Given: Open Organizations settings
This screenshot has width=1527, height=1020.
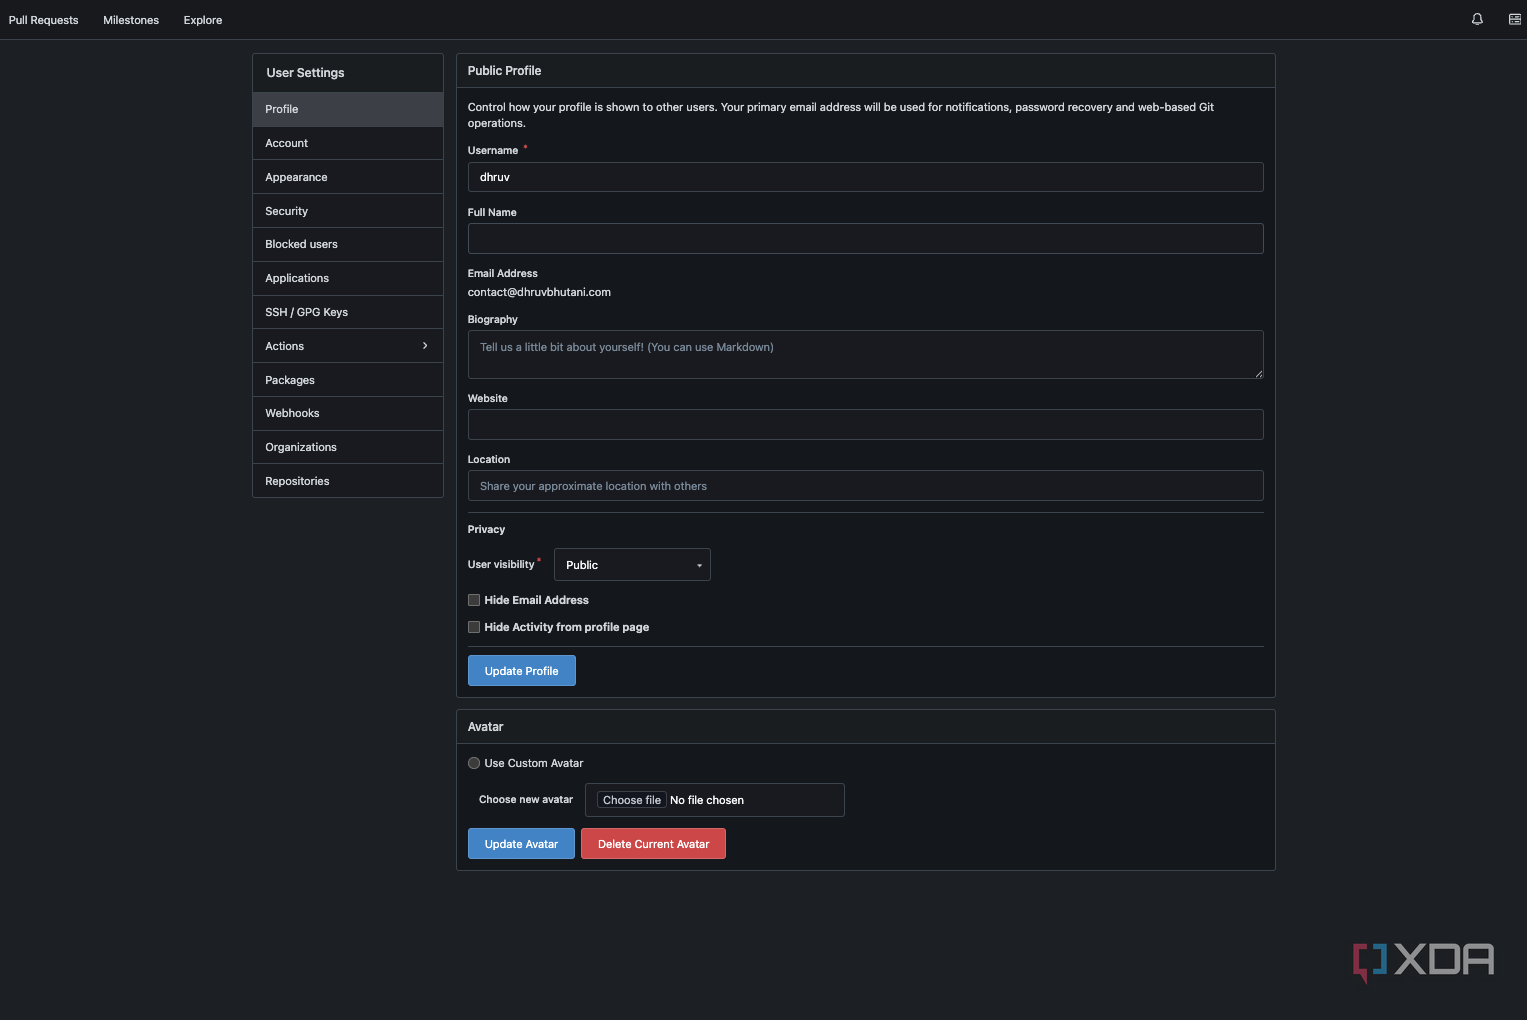Looking at the screenshot, I should pos(348,447).
